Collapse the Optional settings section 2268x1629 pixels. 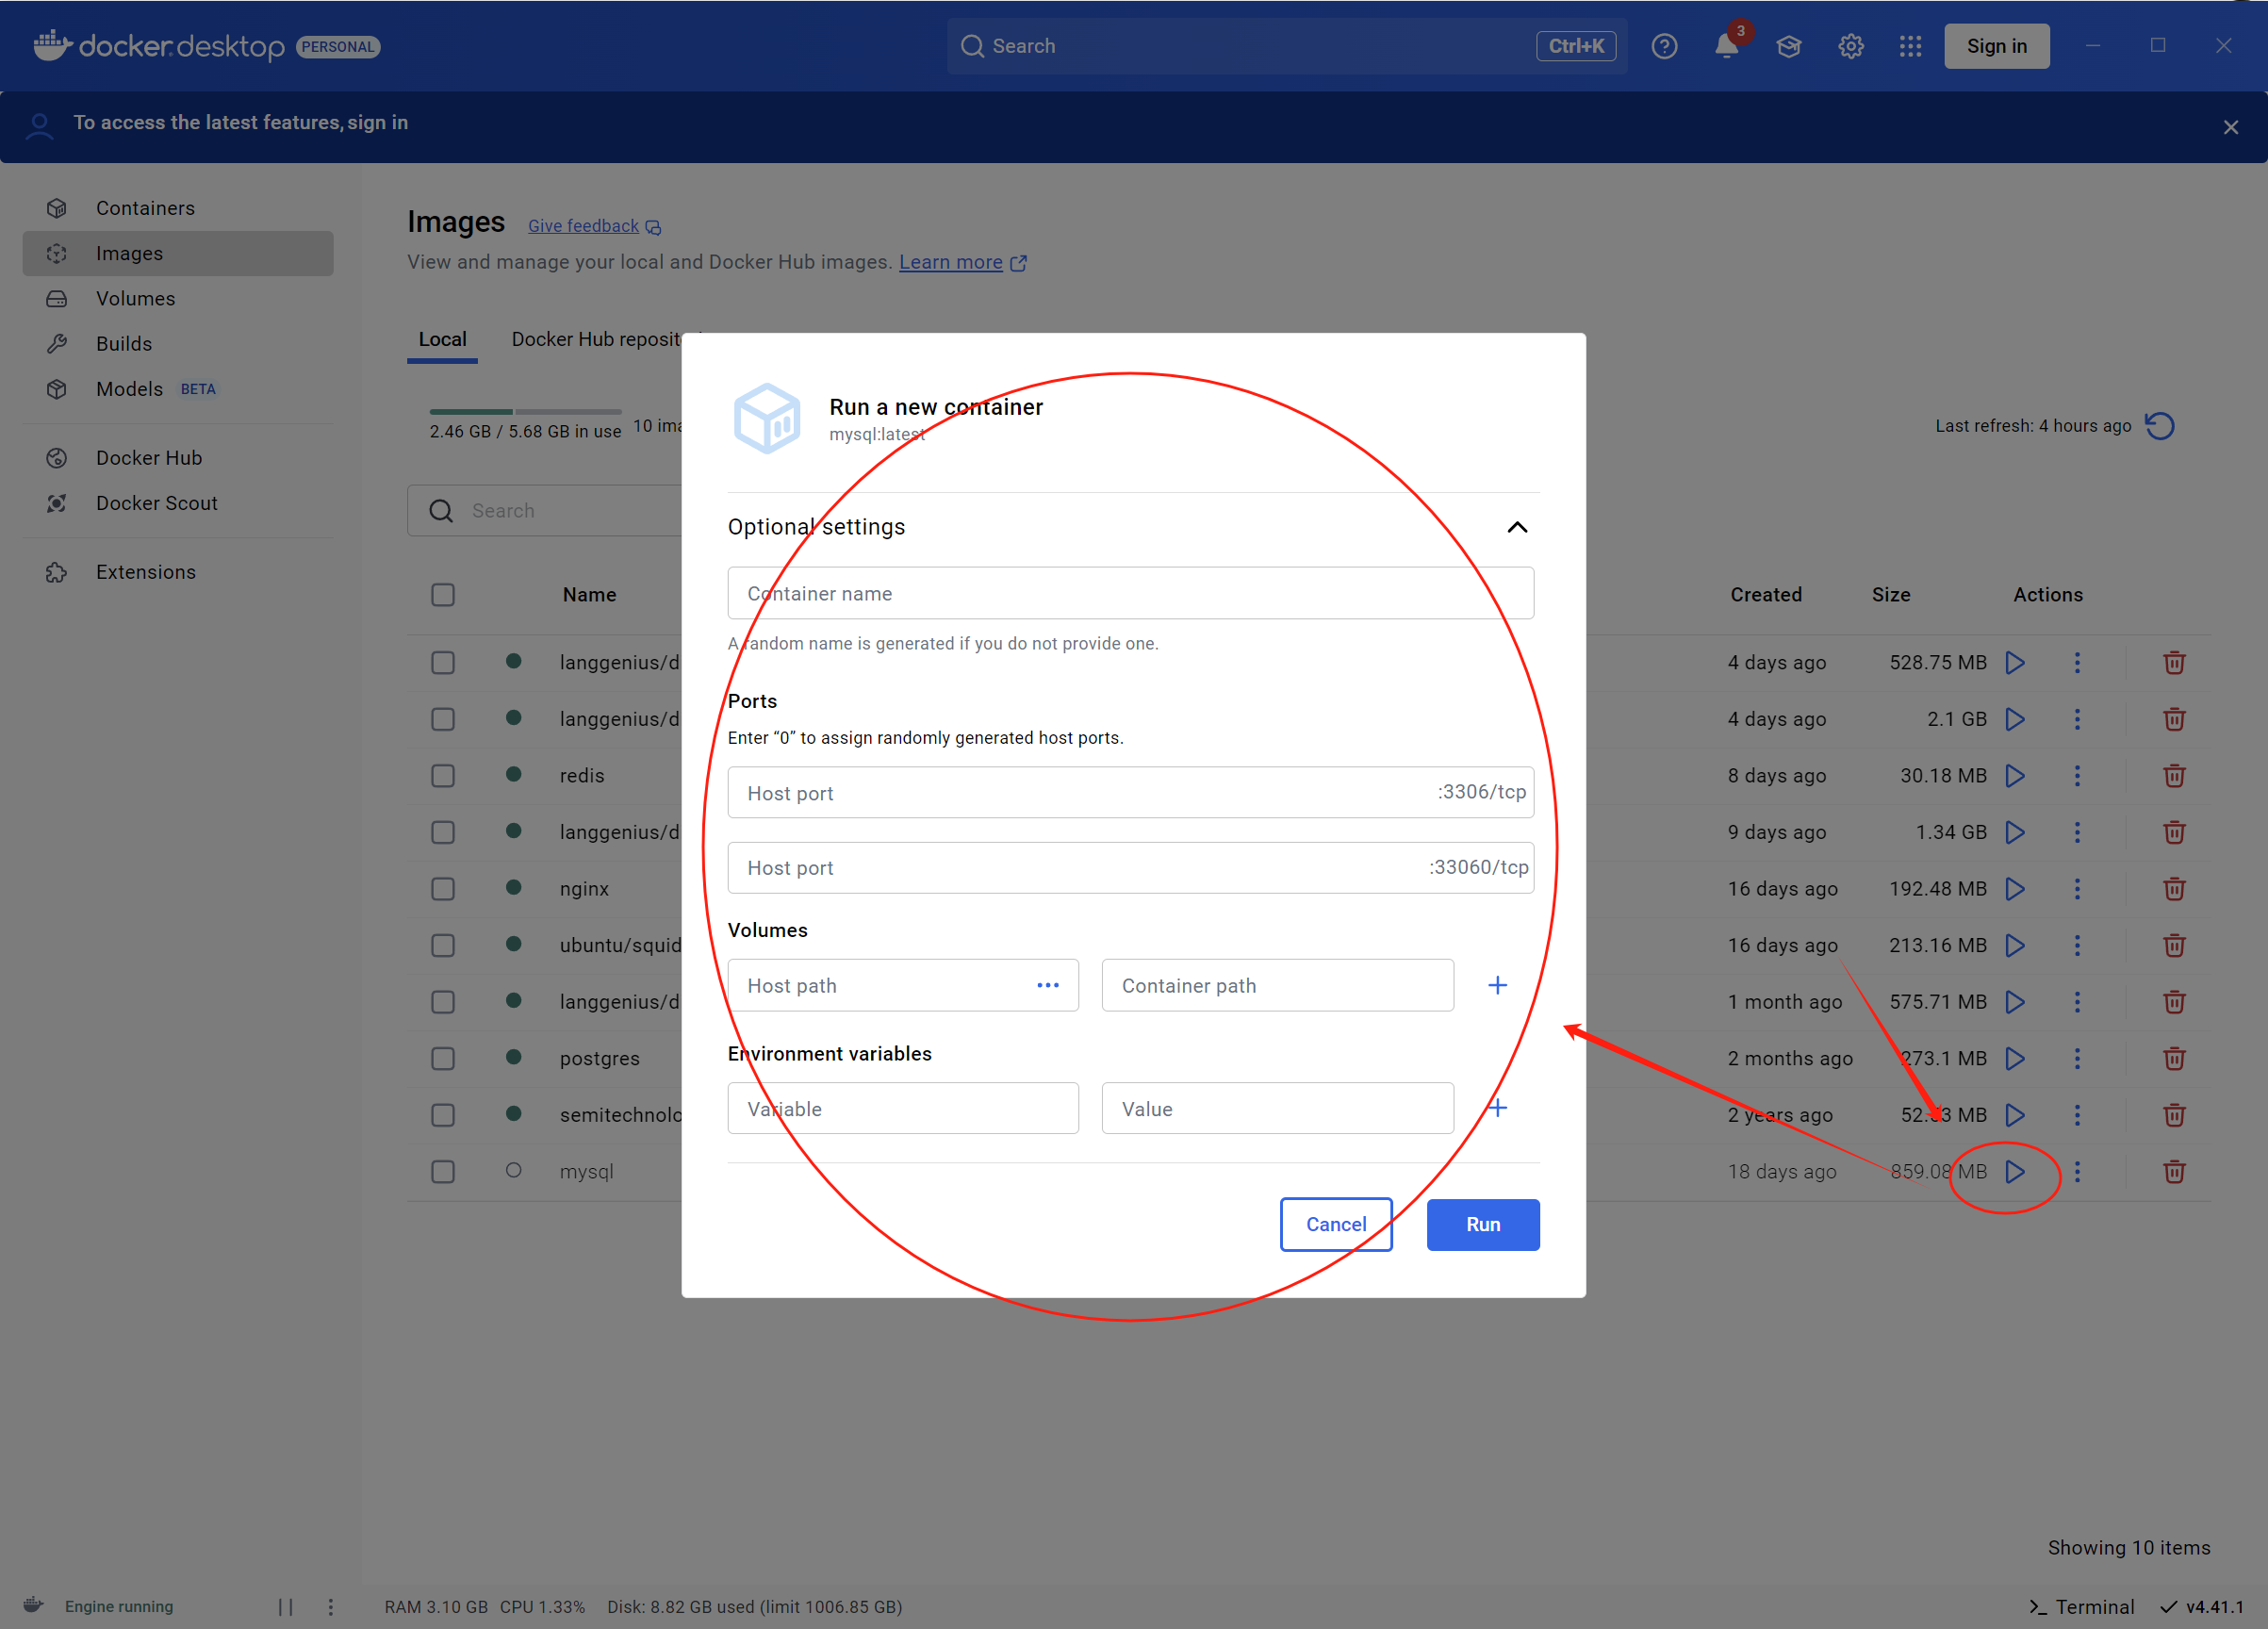click(1516, 527)
